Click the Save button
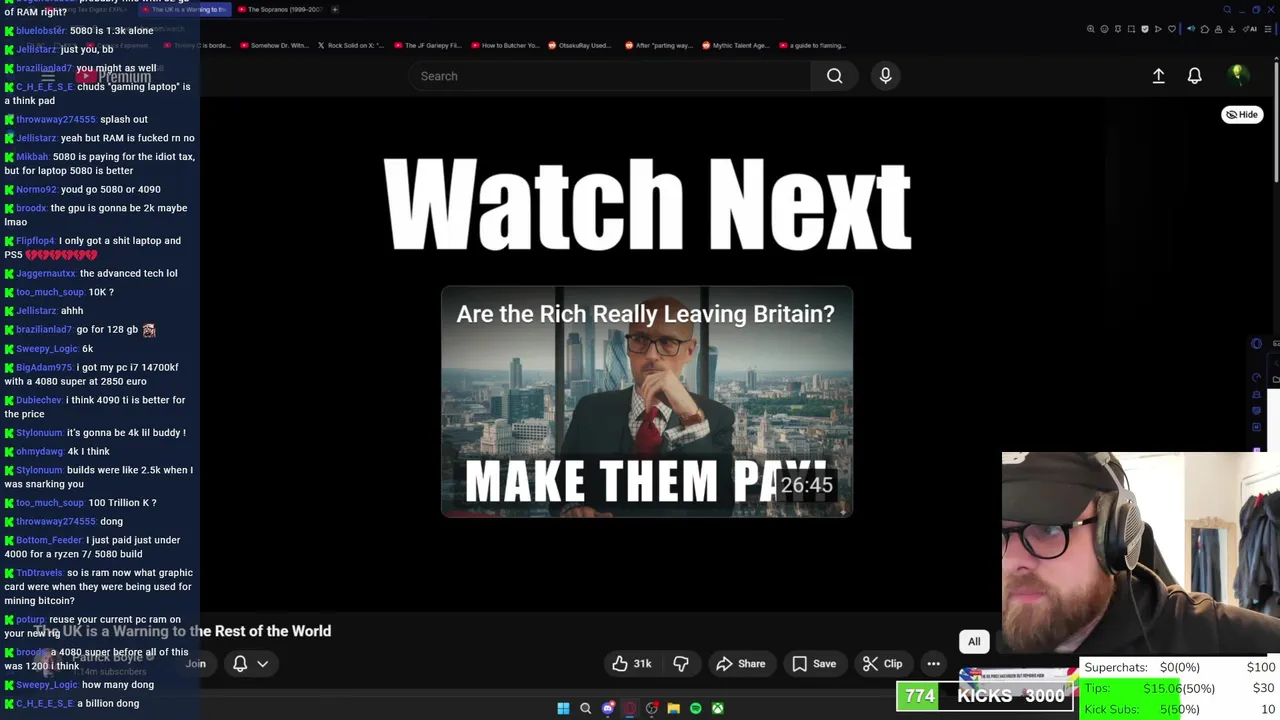The width and height of the screenshot is (1280, 720). pos(814,664)
